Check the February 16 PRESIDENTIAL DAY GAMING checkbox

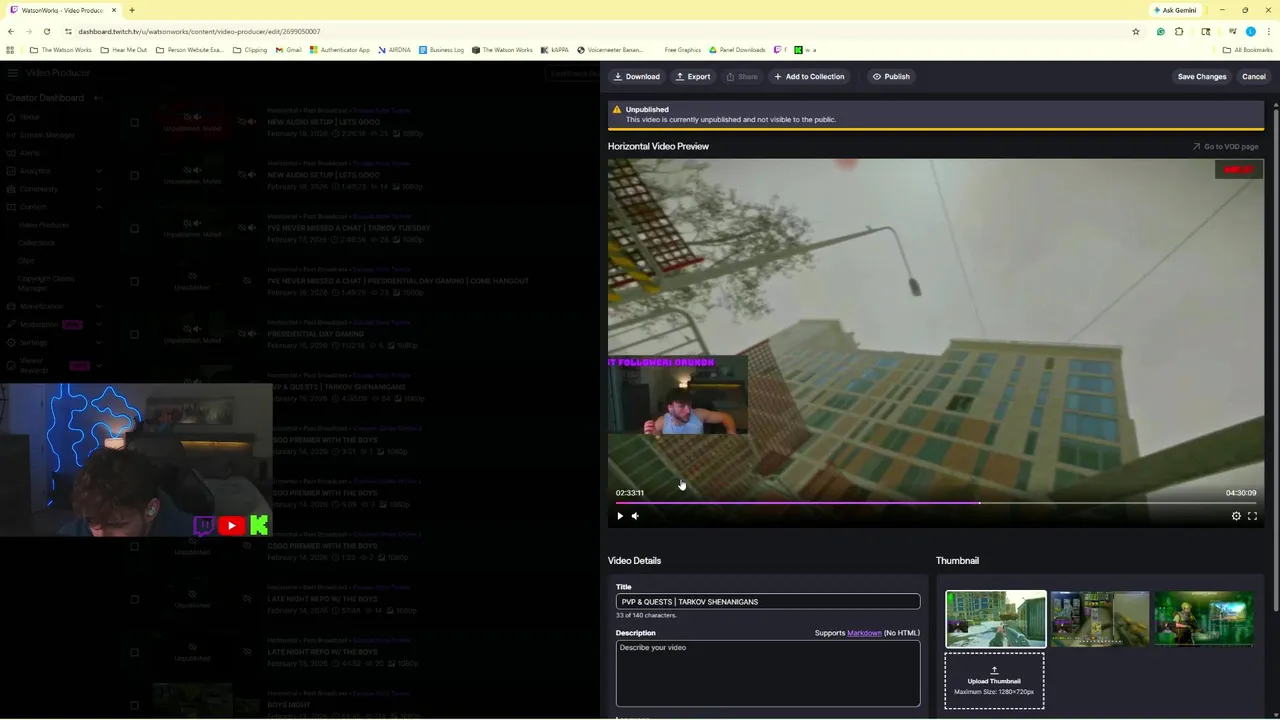click(x=134, y=334)
